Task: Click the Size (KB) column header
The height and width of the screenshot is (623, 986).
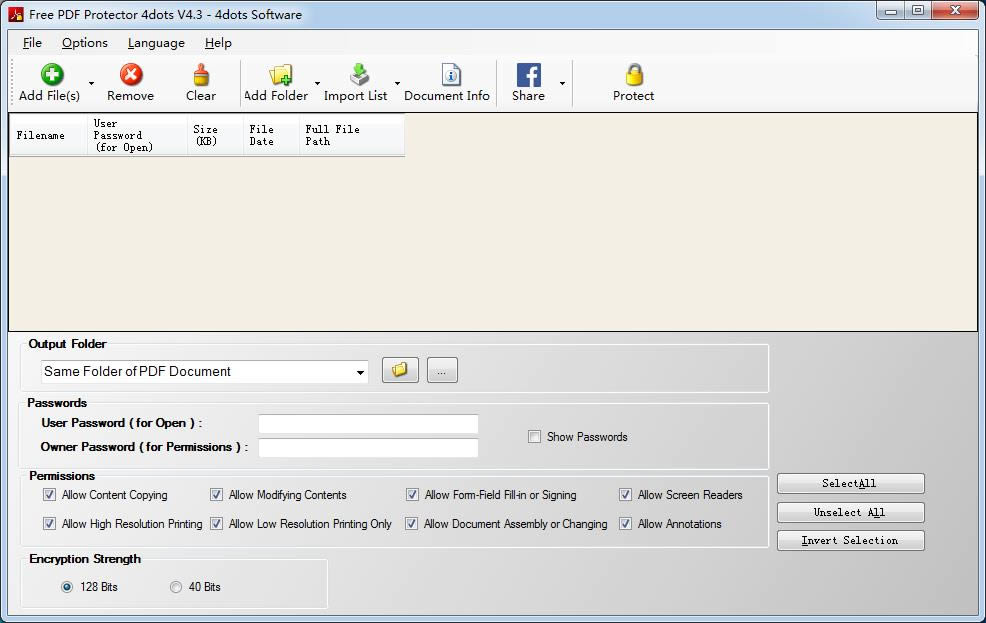Action: point(215,135)
